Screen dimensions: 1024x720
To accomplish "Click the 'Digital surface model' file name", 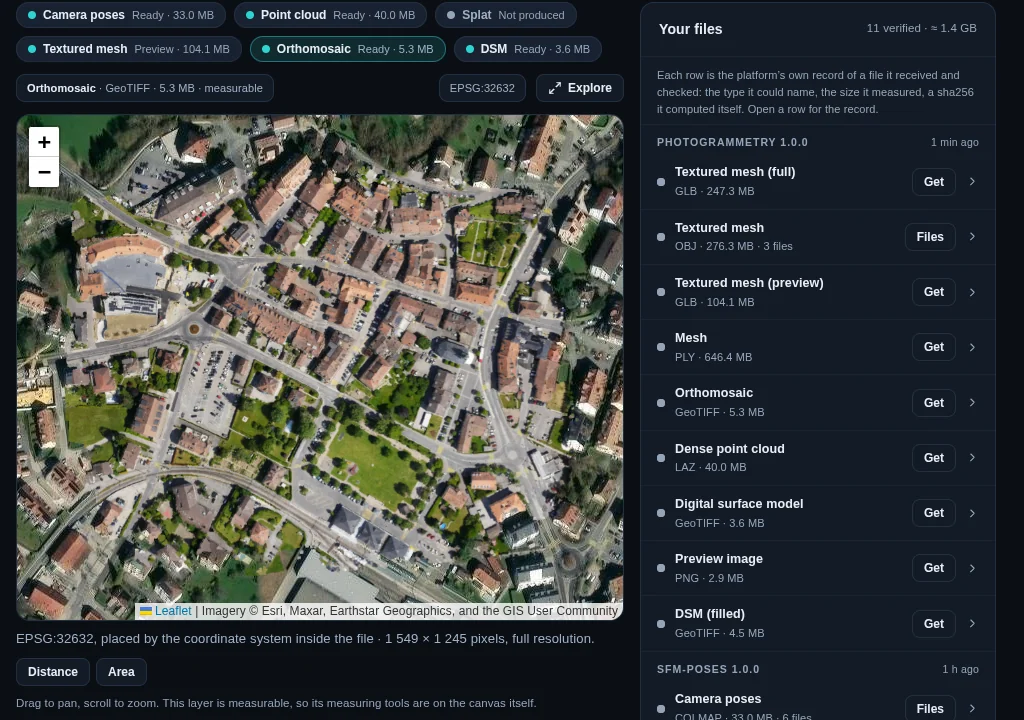I will 739,504.
